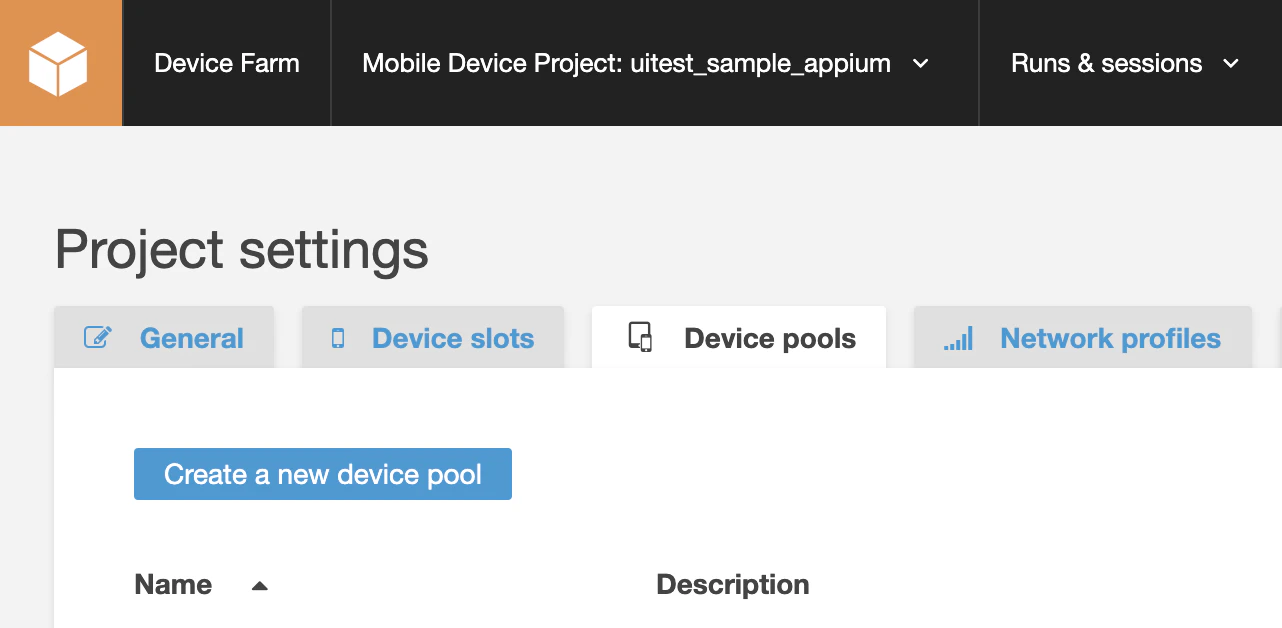Open the Network profiles tab

pyautogui.click(x=1110, y=339)
